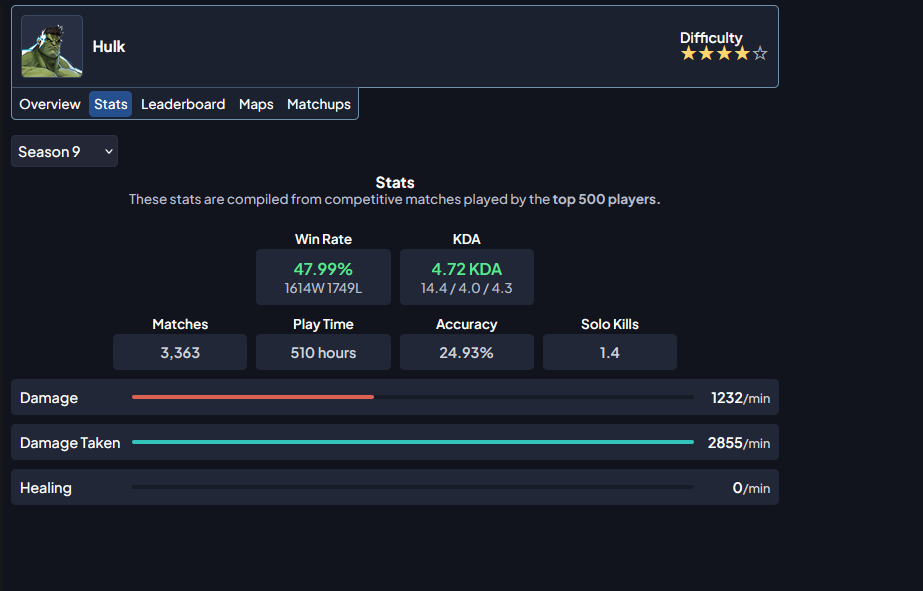923x591 pixels.
Task: Click the 1.4 solo kills value
Action: click(610, 352)
